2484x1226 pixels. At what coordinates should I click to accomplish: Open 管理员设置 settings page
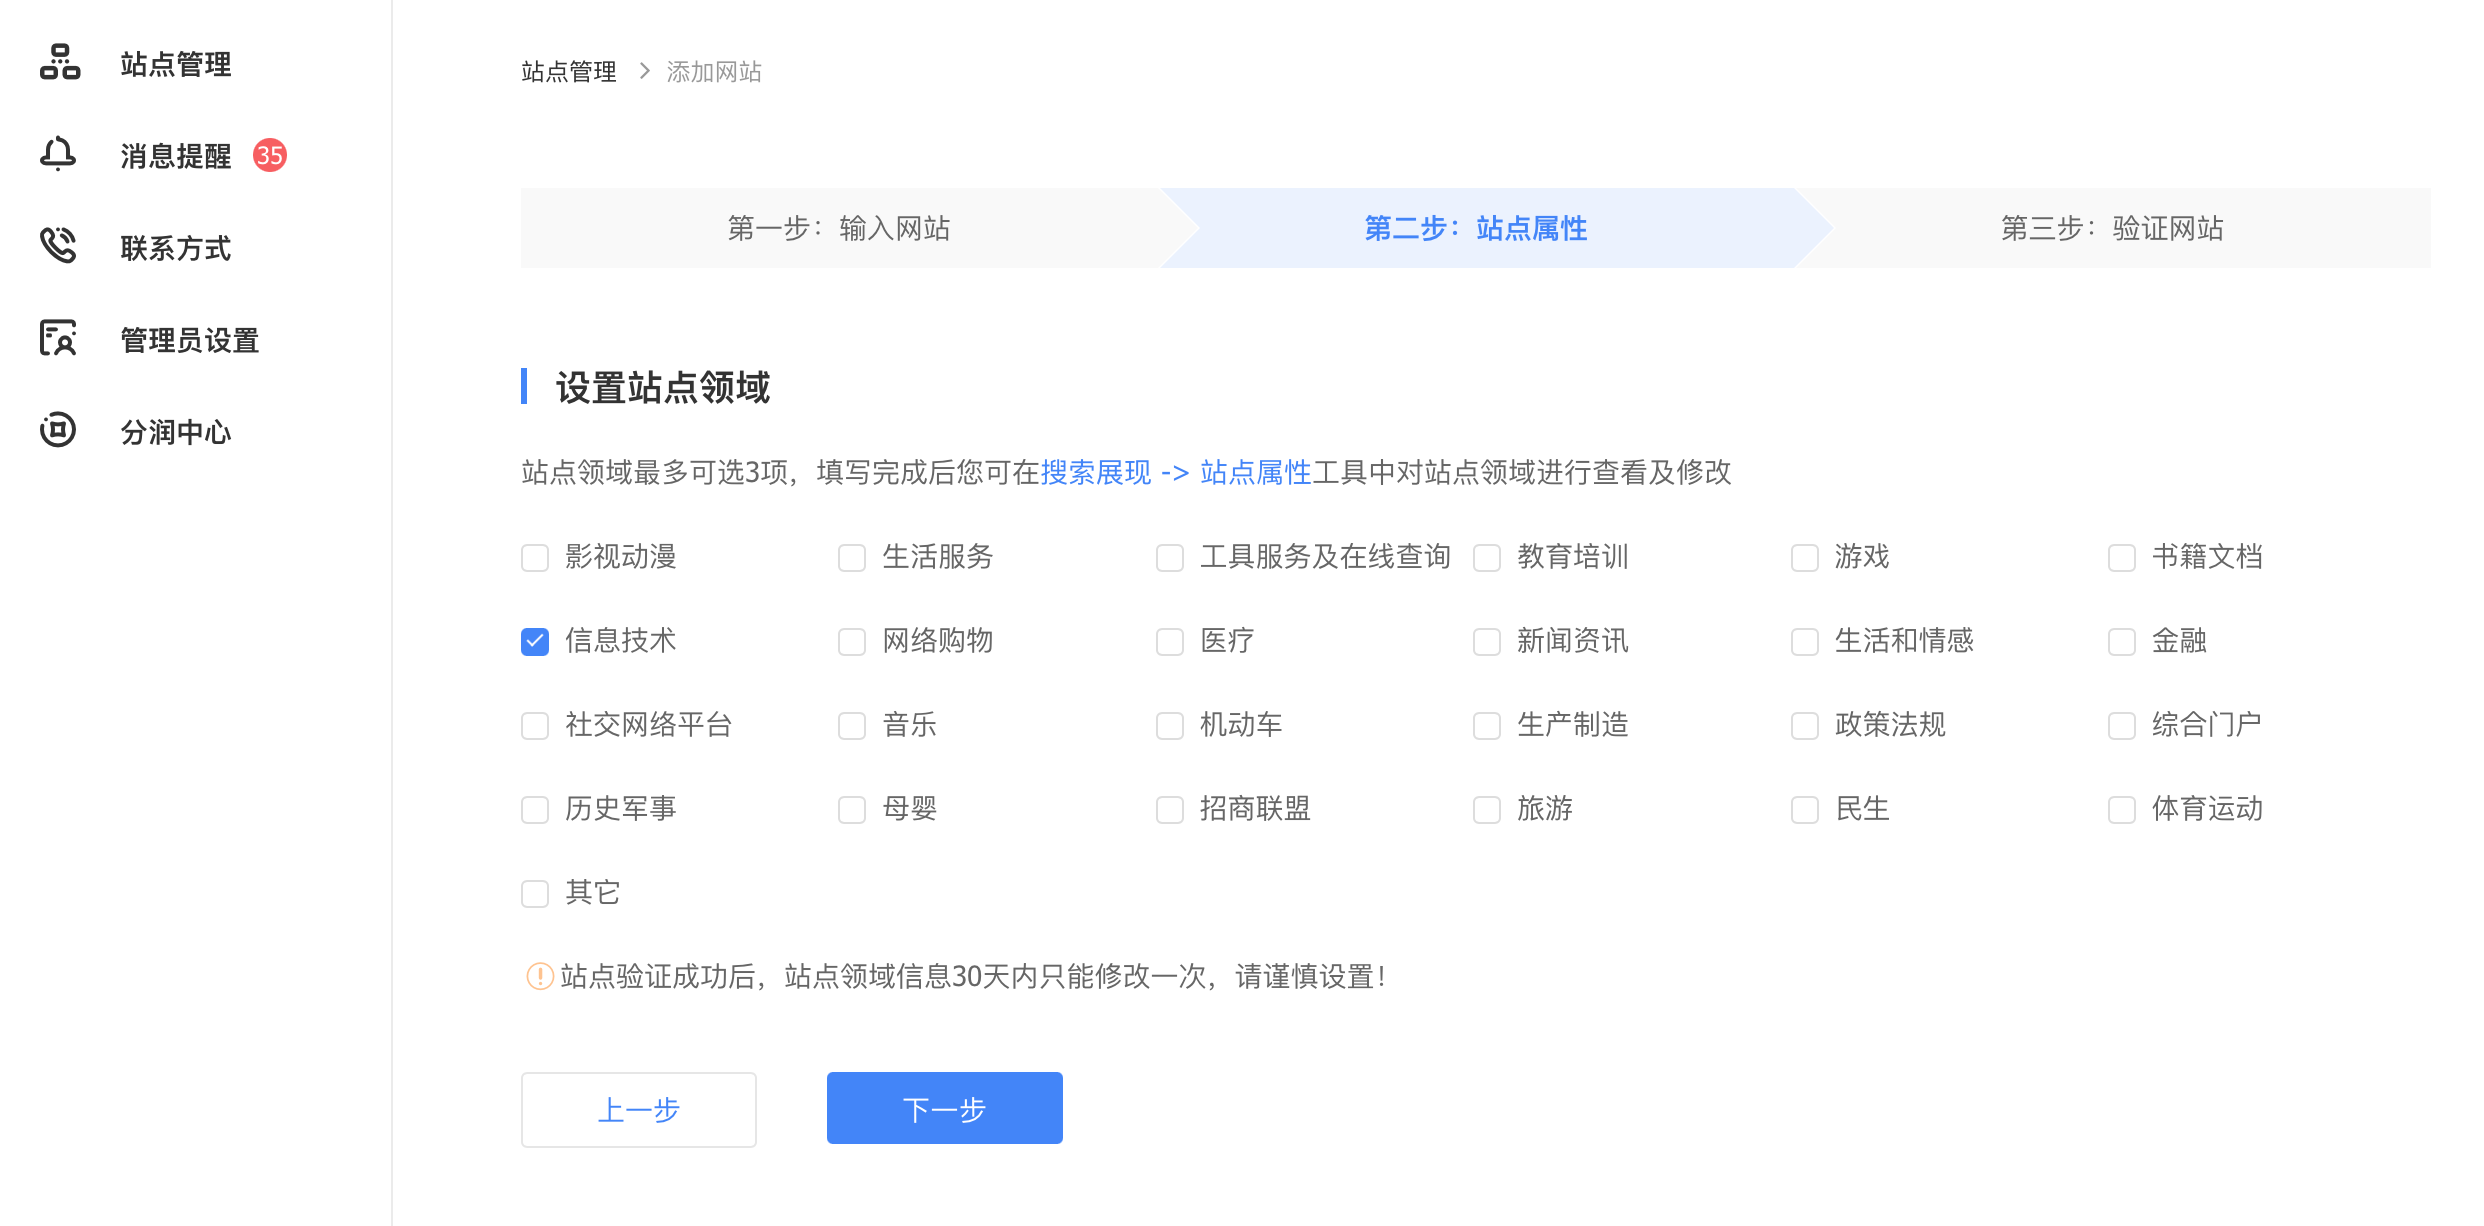tap(189, 339)
